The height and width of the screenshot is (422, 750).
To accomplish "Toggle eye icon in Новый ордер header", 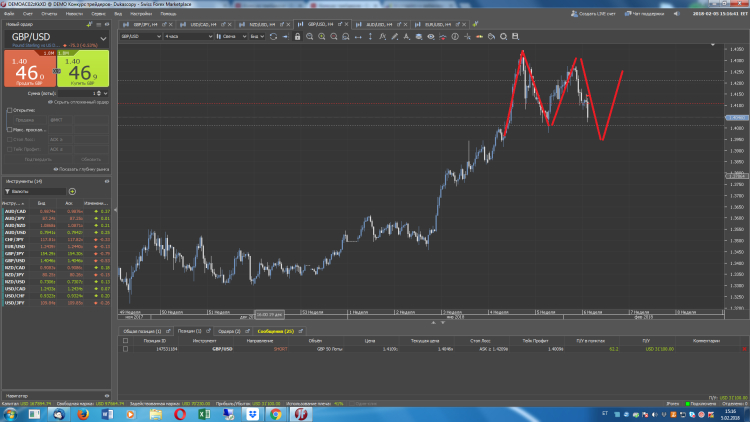I will 107,24.
